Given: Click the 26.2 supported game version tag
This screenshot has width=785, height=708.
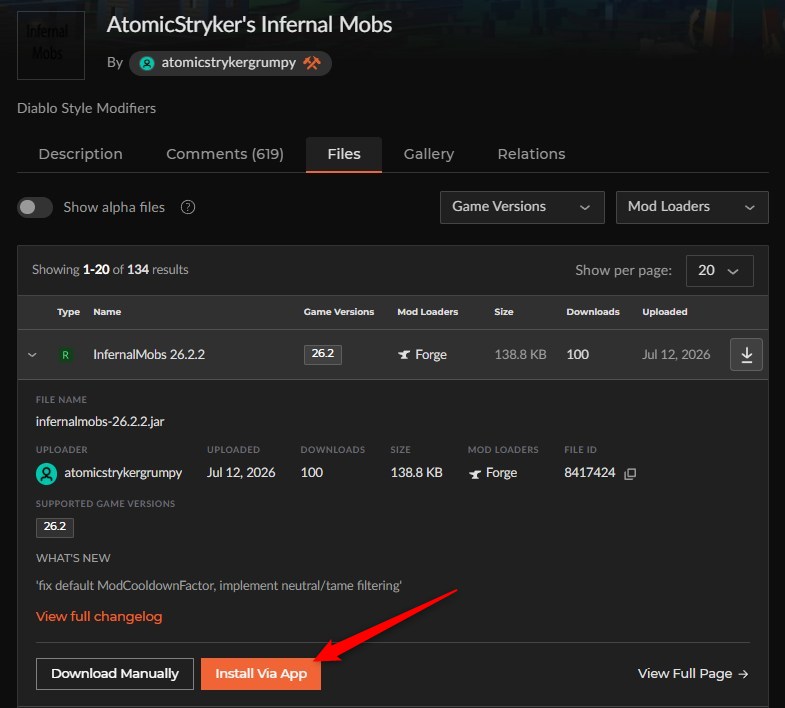Looking at the screenshot, I should [55, 527].
